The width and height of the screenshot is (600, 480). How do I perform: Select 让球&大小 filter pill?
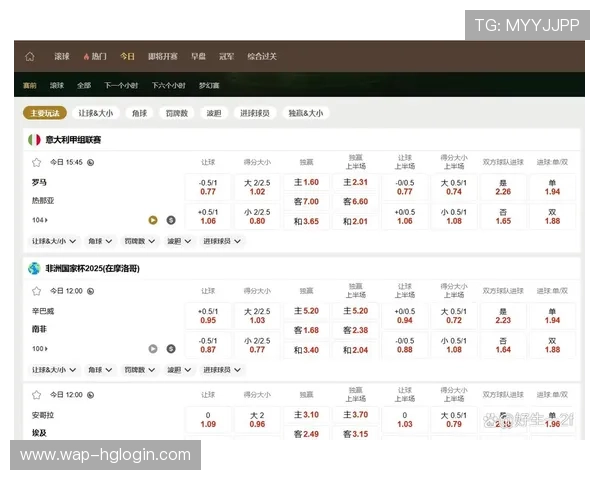point(96,113)
